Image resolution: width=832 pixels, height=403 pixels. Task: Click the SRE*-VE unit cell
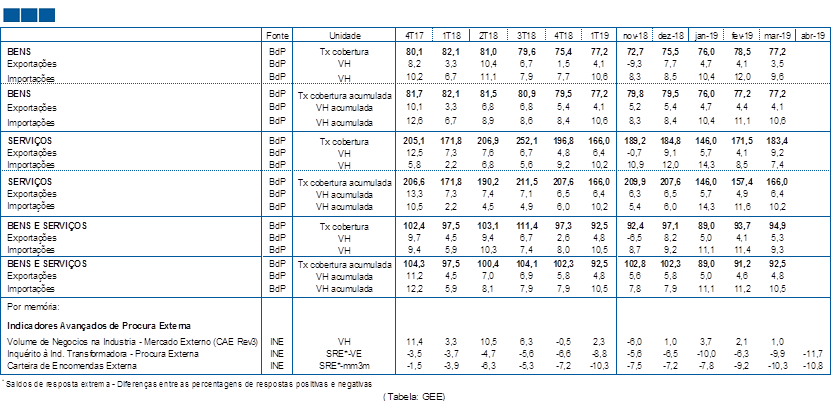[345, 353]
